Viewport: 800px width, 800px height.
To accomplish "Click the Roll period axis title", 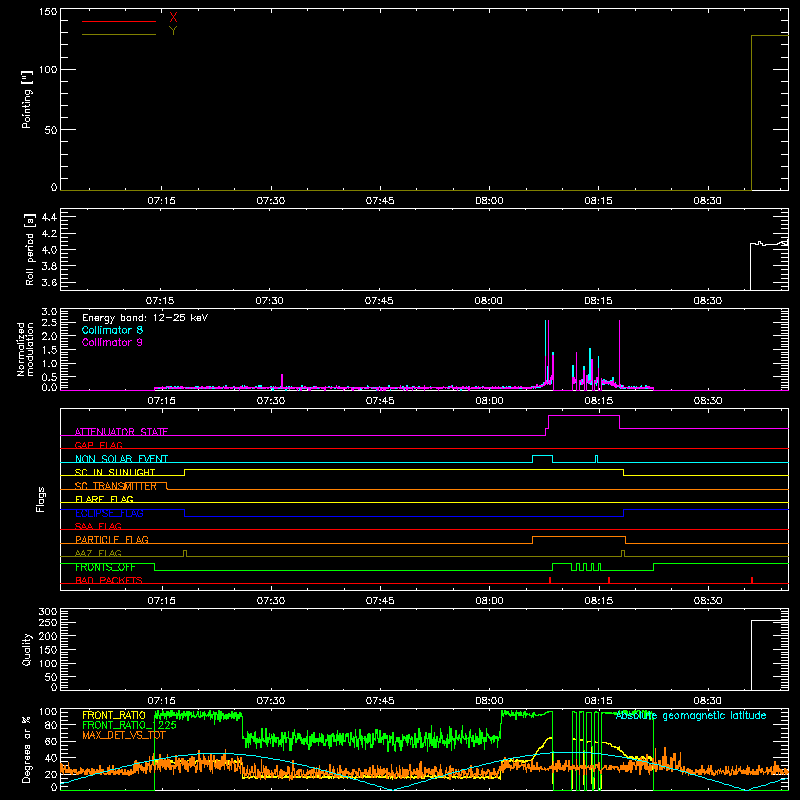I will 29,249.
